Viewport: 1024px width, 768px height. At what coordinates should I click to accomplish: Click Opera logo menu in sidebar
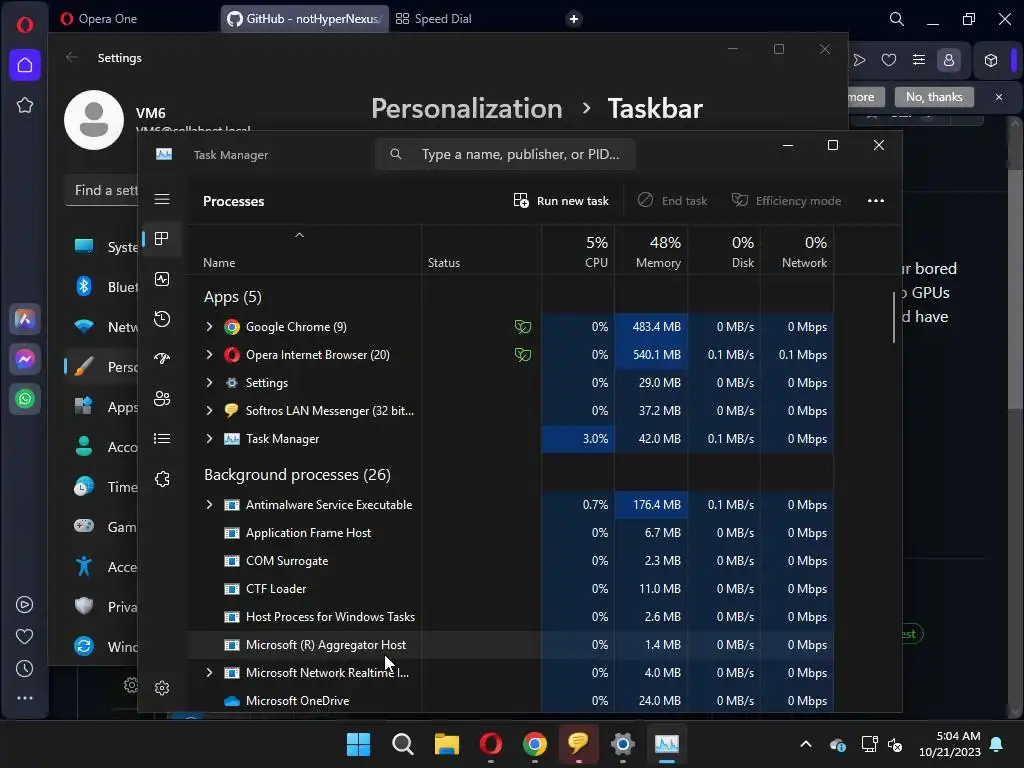(x=25, y=25)
